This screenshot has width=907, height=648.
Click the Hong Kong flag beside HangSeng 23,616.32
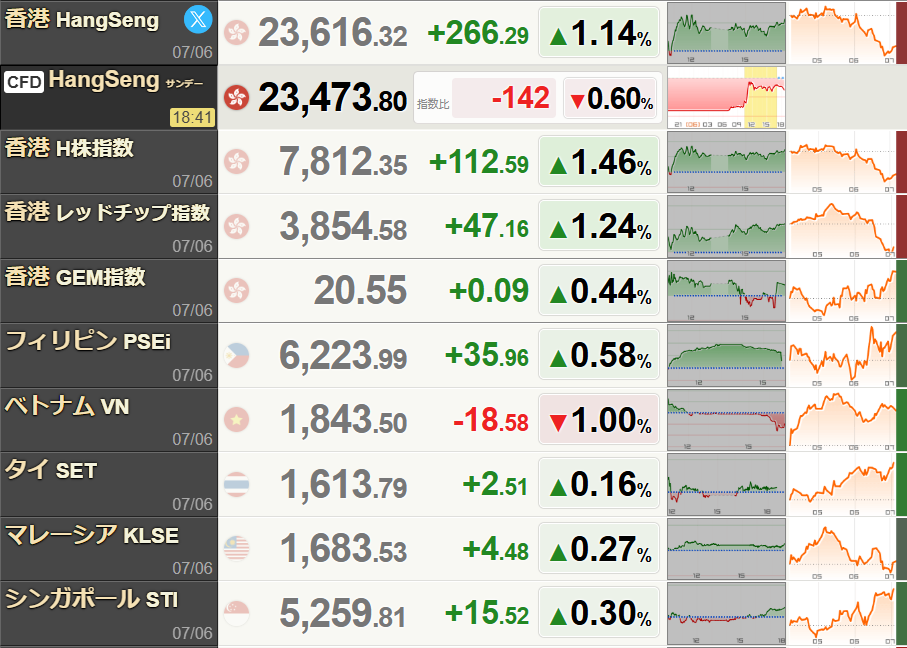point(237,32)
